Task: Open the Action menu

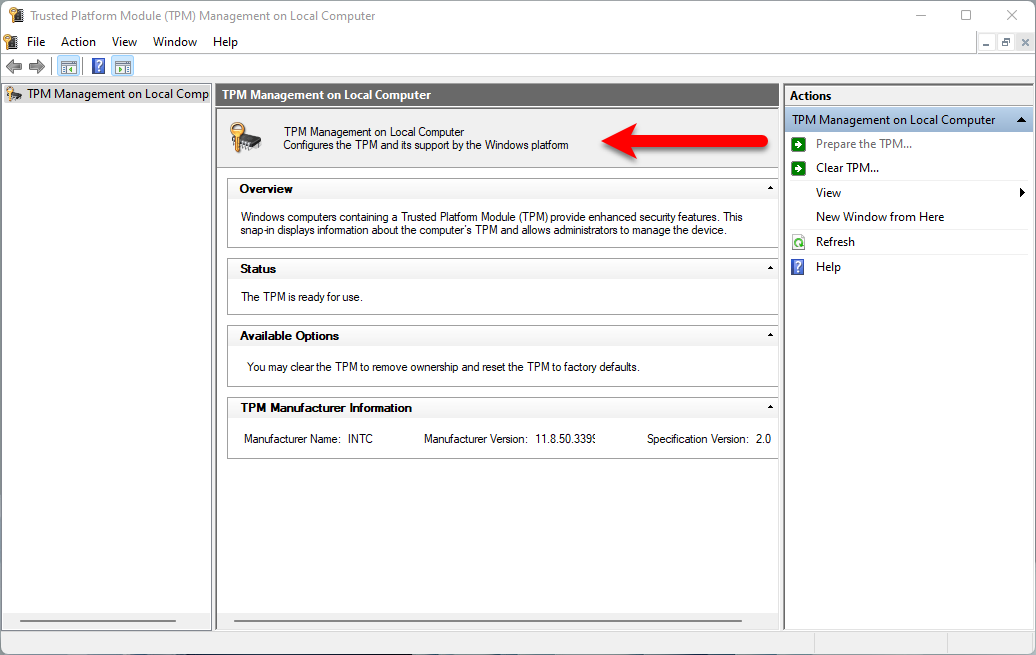Action: (x=78, y=42)
